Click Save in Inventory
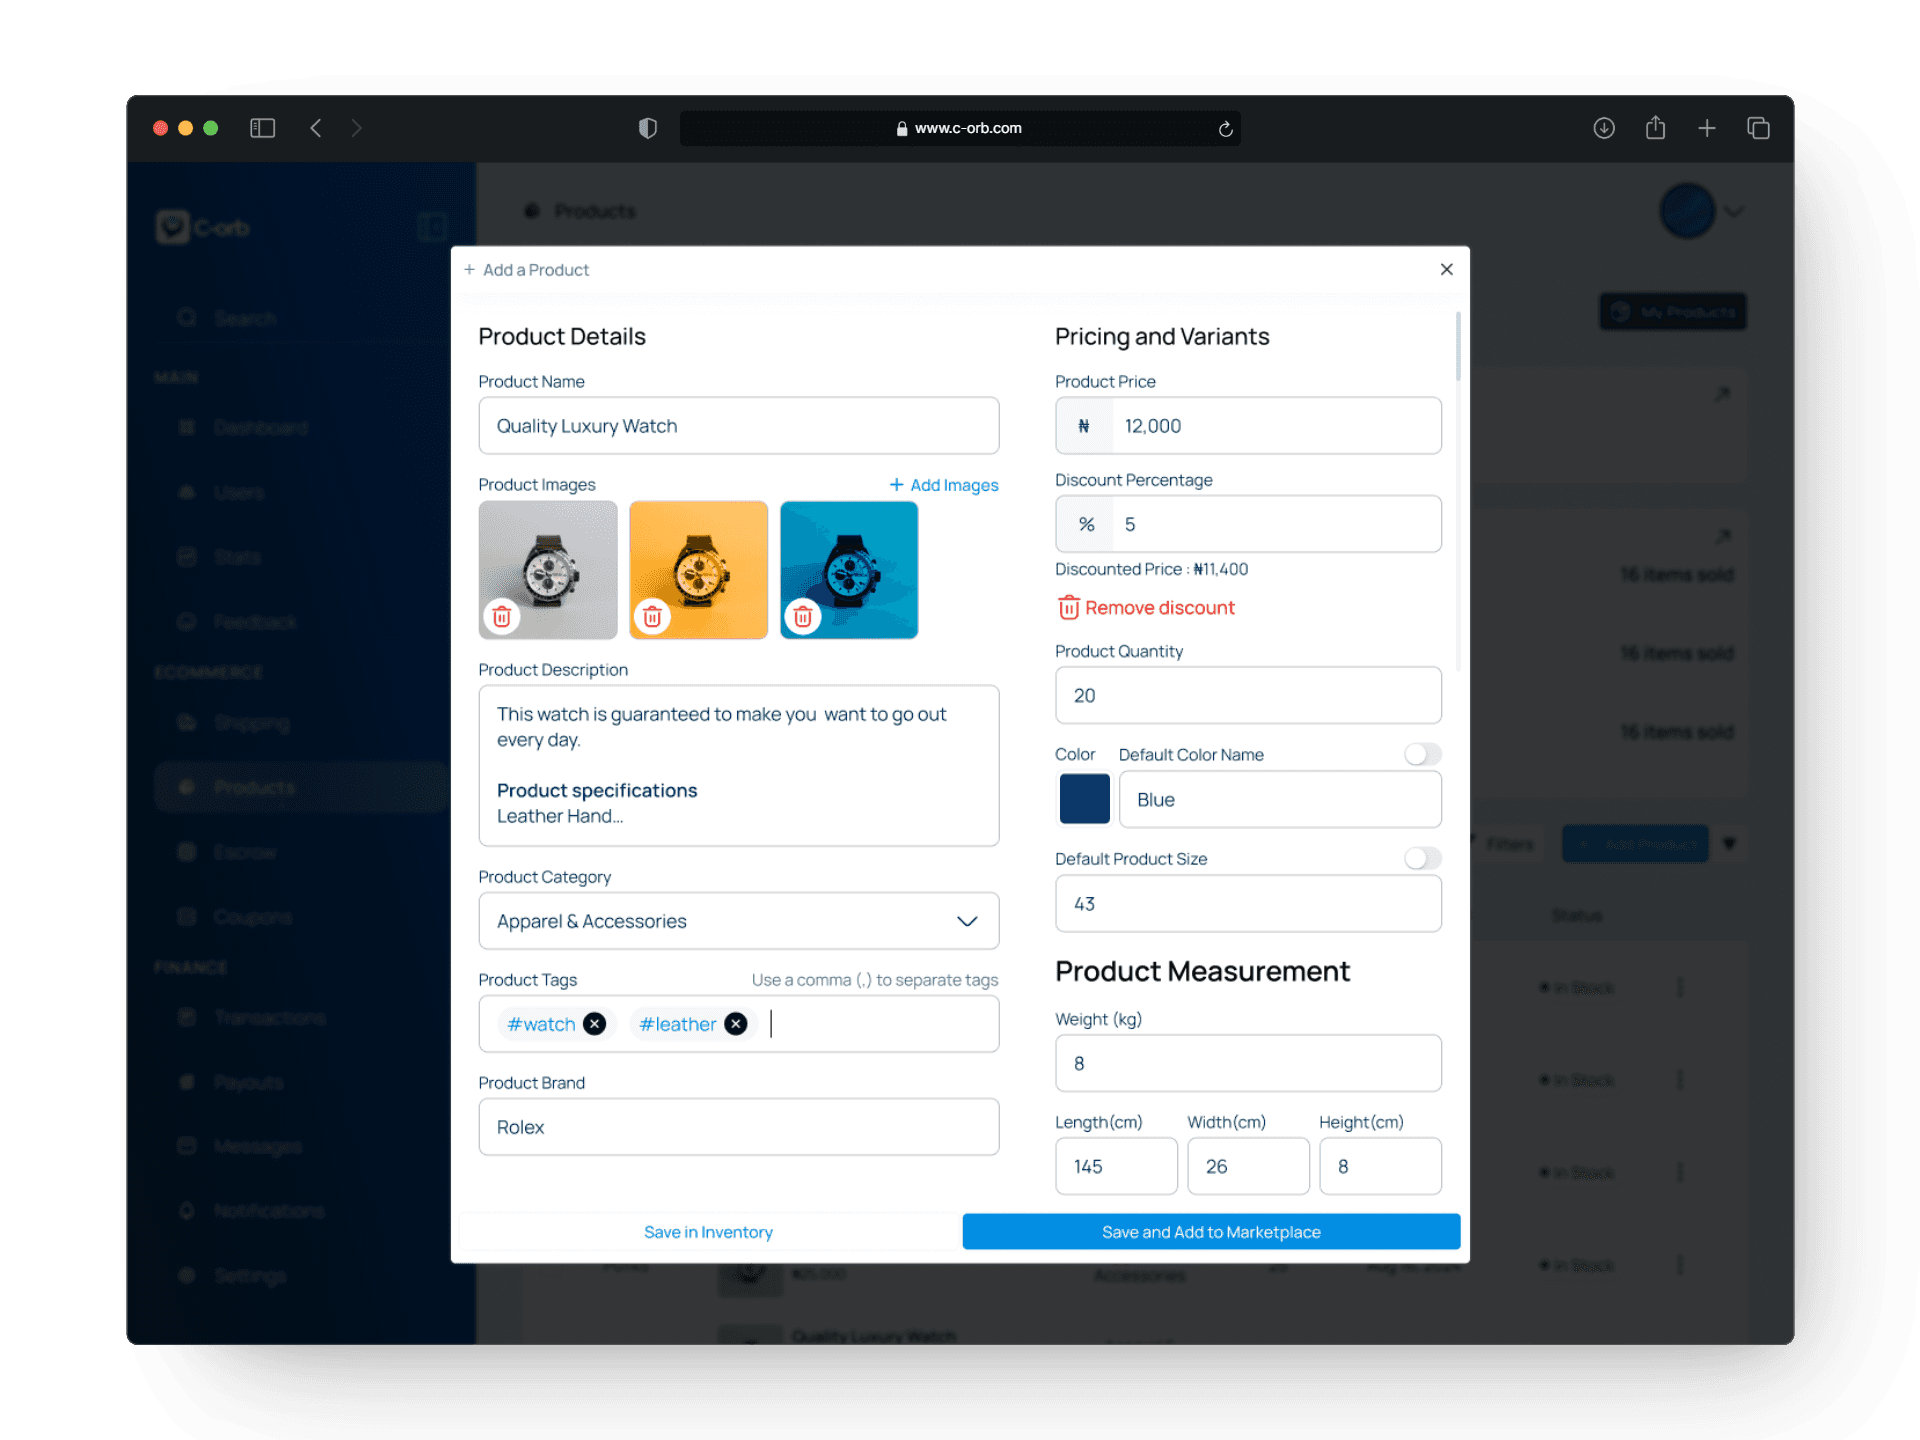This screenshot has width=1920, height=1440. [708, 1232]
